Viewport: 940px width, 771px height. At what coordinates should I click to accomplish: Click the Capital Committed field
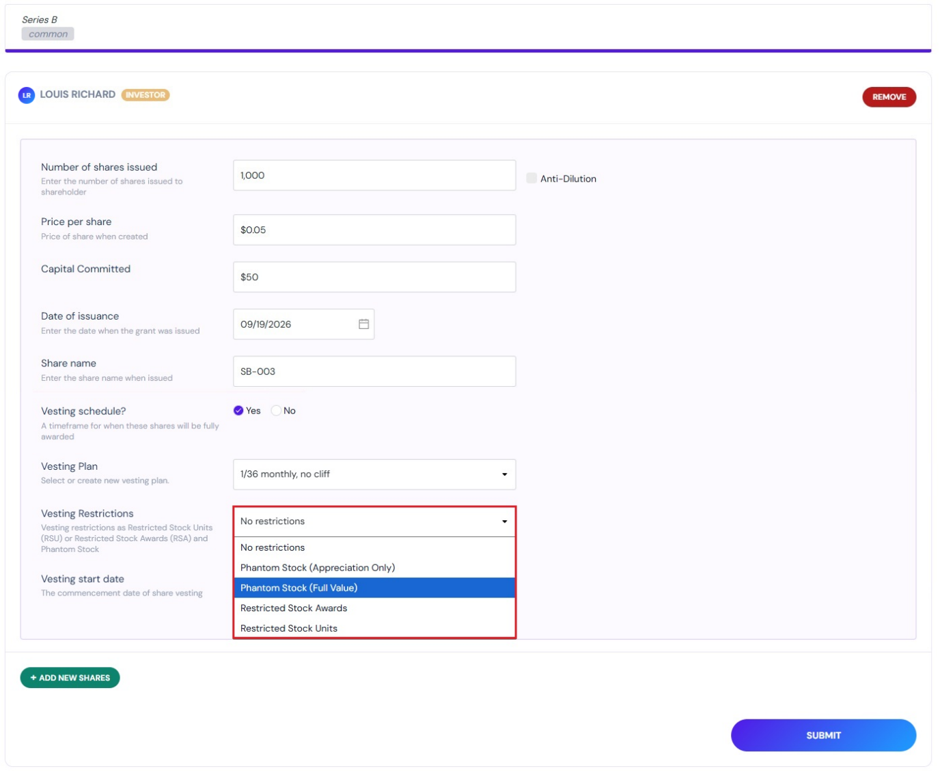tap(375, 277)
